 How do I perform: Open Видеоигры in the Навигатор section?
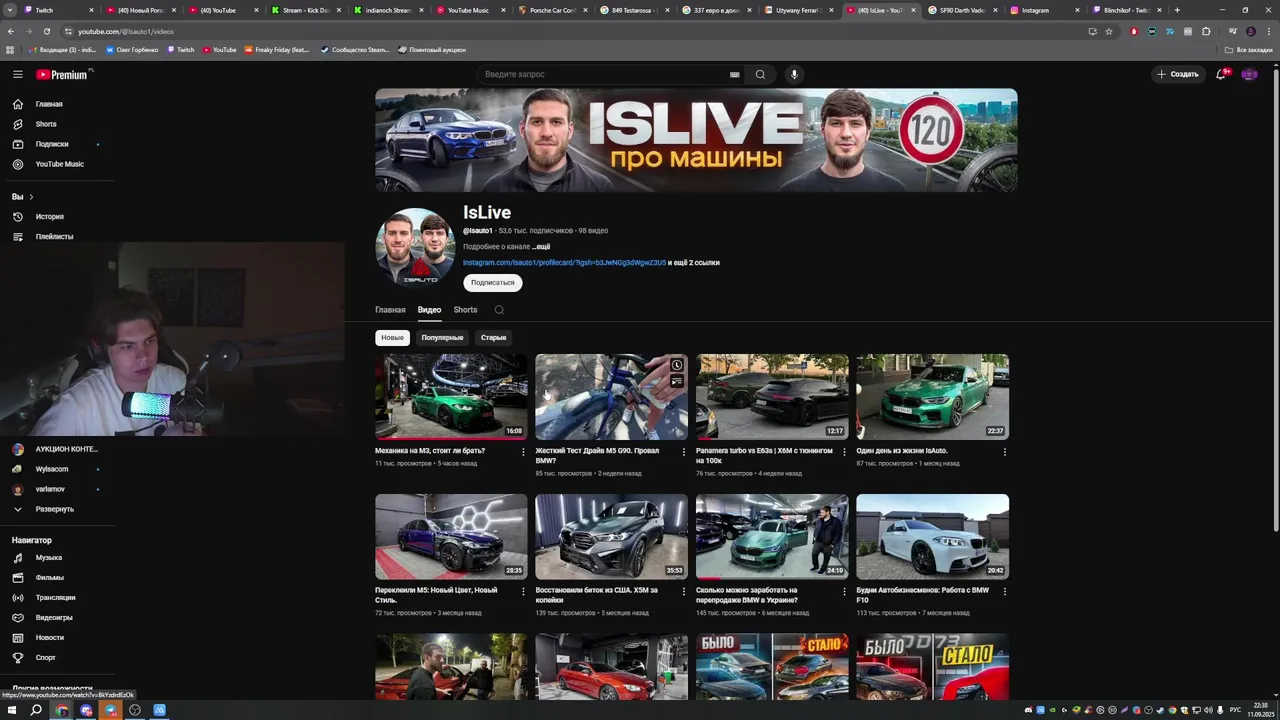click(56, 618)
